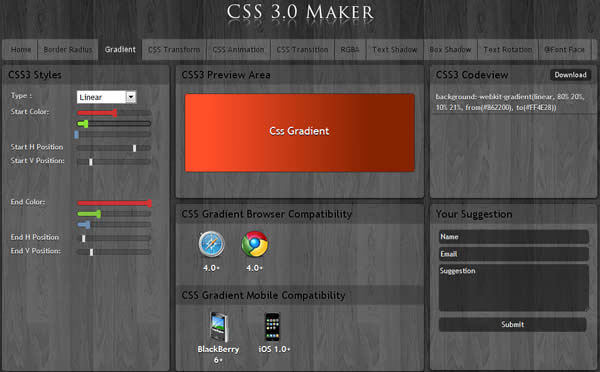Switch to the Text Rotation tab
The width and height of the screenshot is (600, 372).
click(x=508, y=50)
